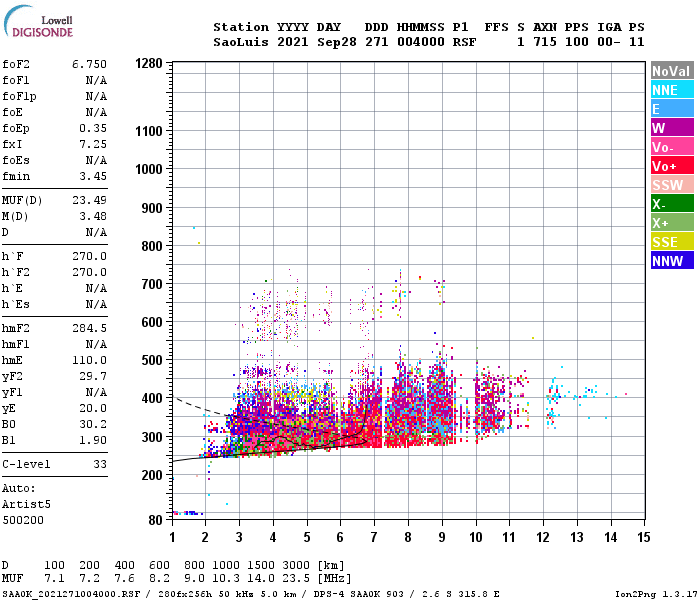This screenshot has width=700, height=600.
Task: Select the blue NNW legend swatch
Action: pyautogui.click(x=672, y=261)
